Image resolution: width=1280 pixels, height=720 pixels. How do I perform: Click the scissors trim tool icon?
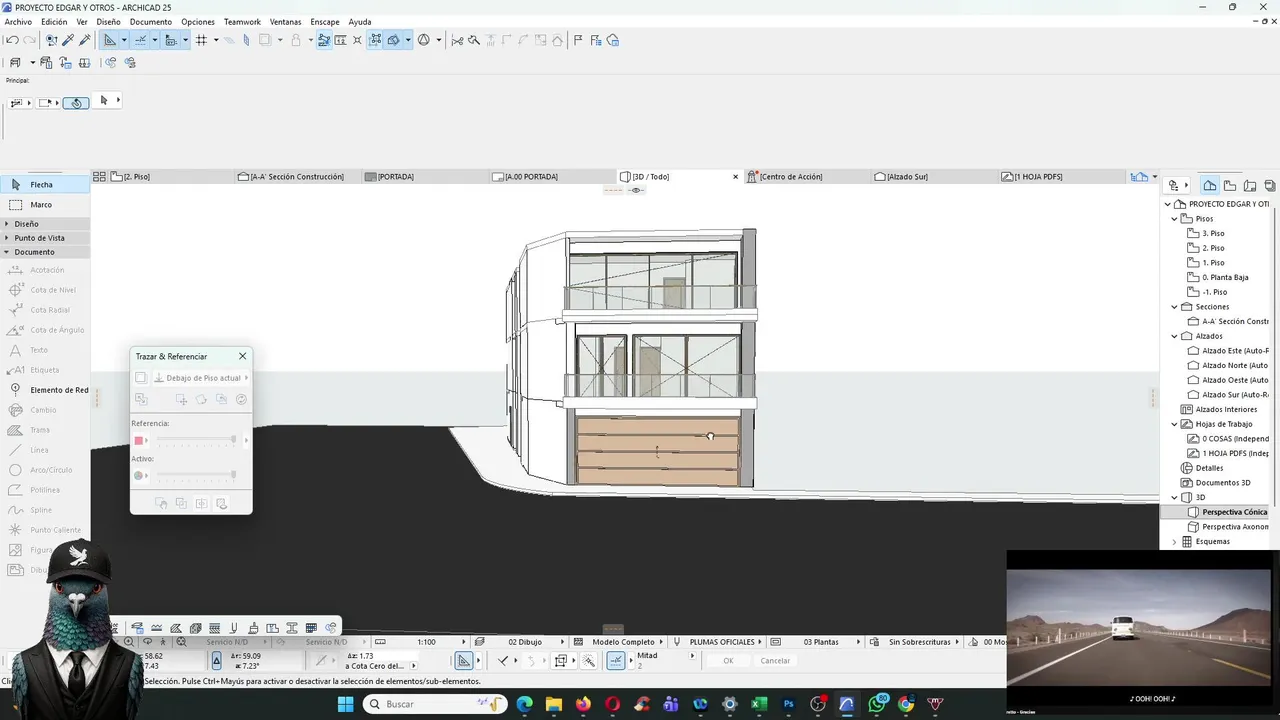click(x=457, y=40)
